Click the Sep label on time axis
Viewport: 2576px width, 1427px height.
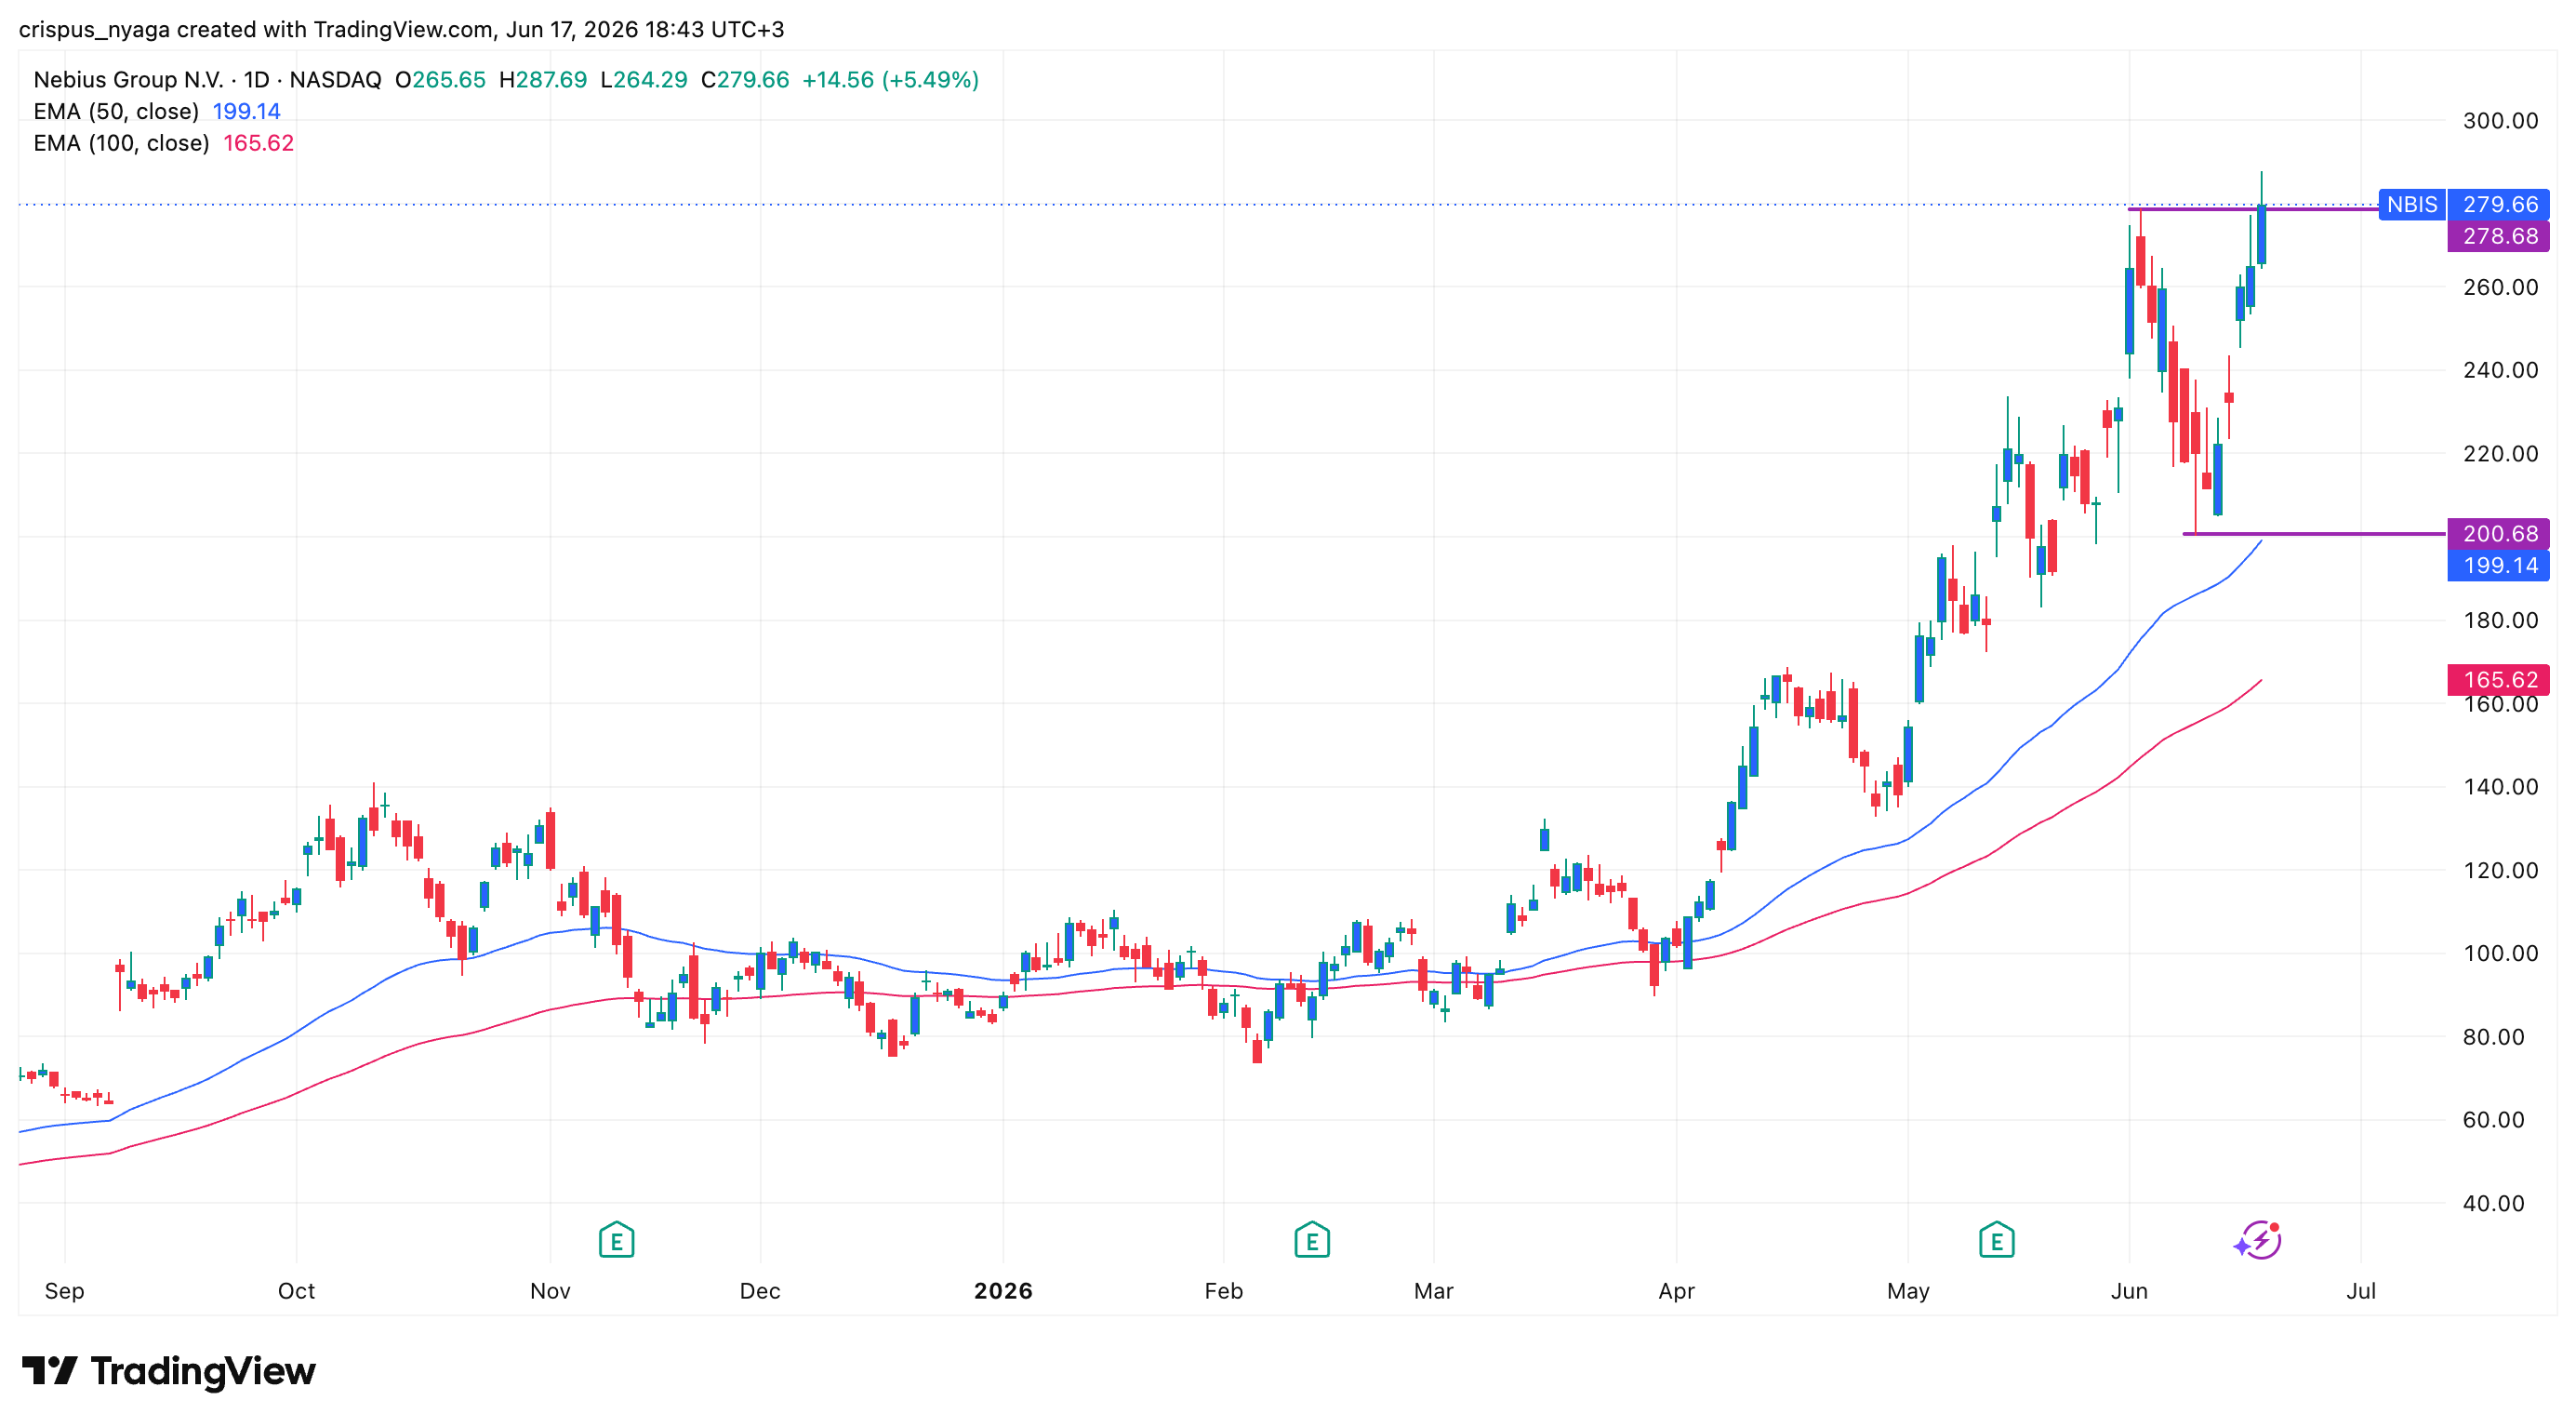64,1291
